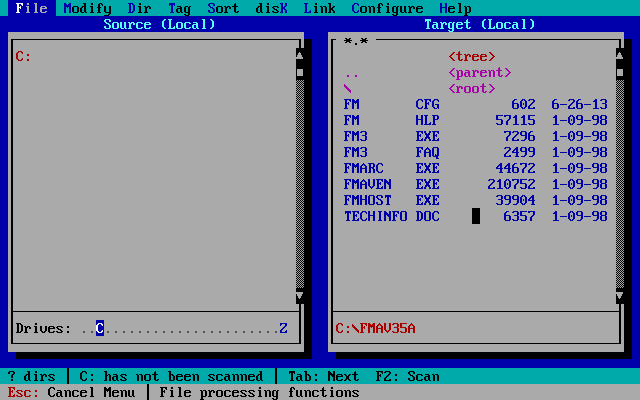Select the FMAVEN EXE file
Viewport: 640px width, 400px height.
(x=476, y=184)
